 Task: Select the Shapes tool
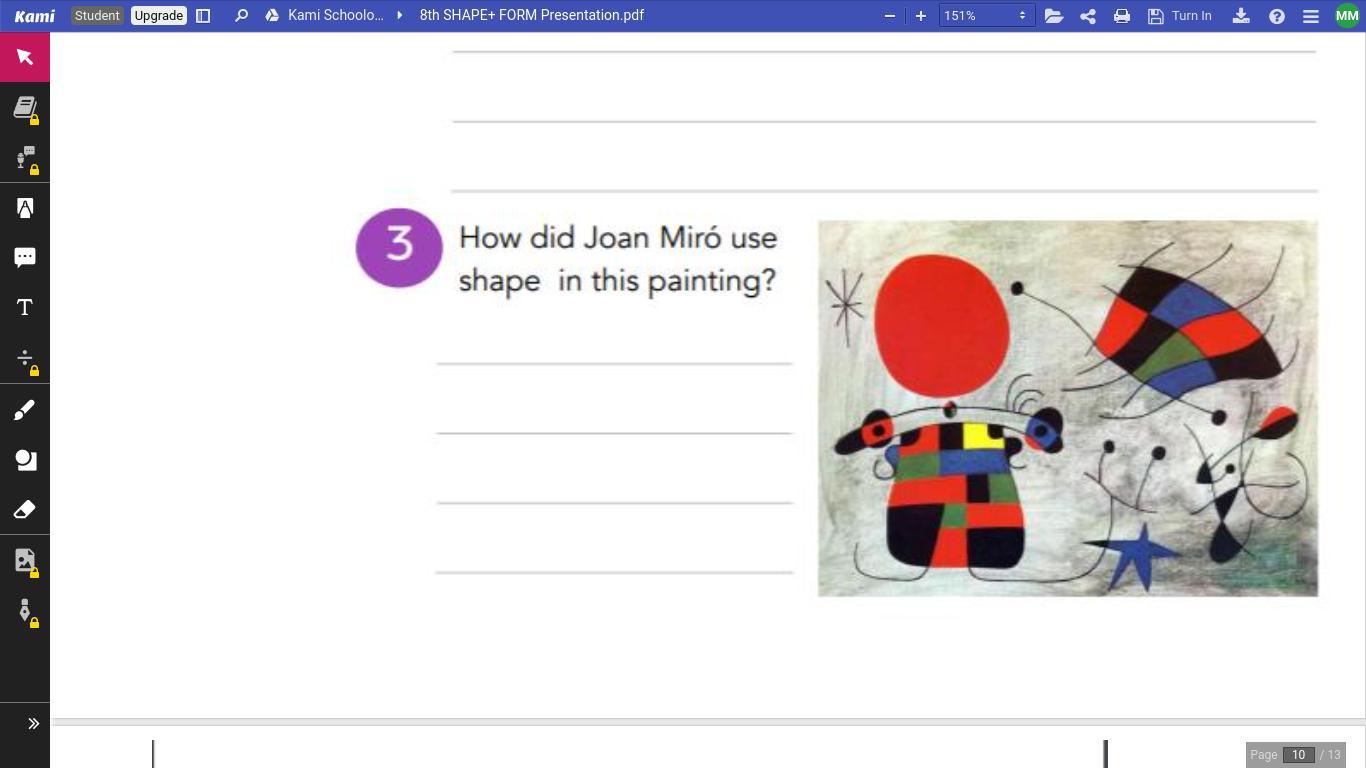point(25,459)
